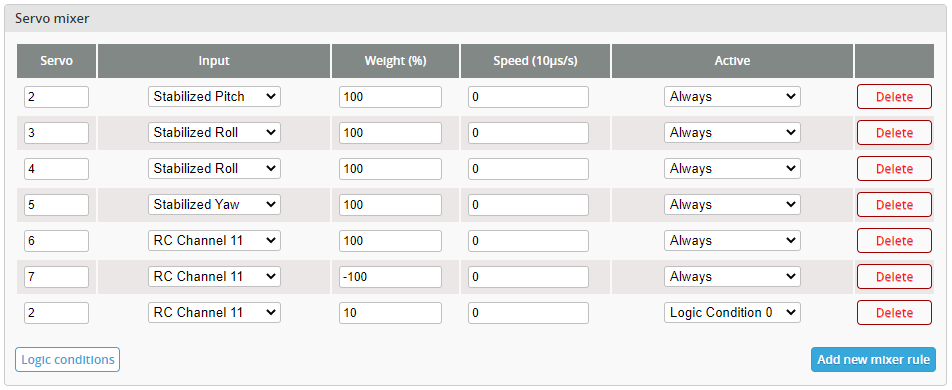Expand the Stabilized Yaw input dropdown
The height and width of the screenshot is (390, 952).
pyautogui.click(x=214, y=205)
